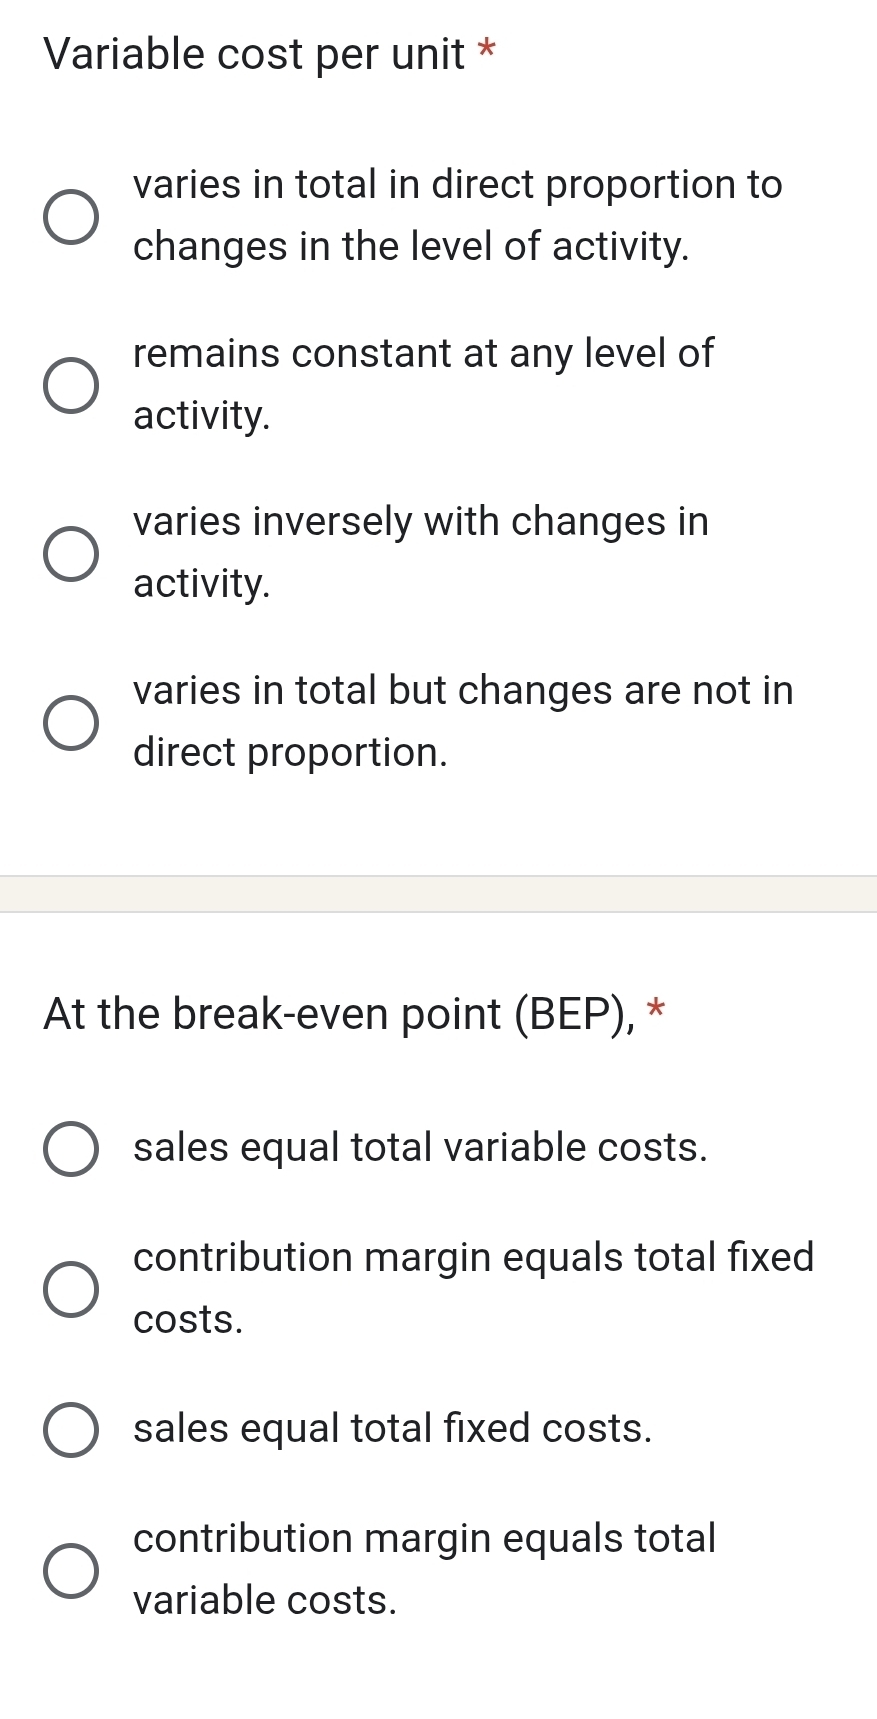
Task: Click the text 'sales equal total fixed costs.'
Action: pyautogui.click(x=392, y=1429)
